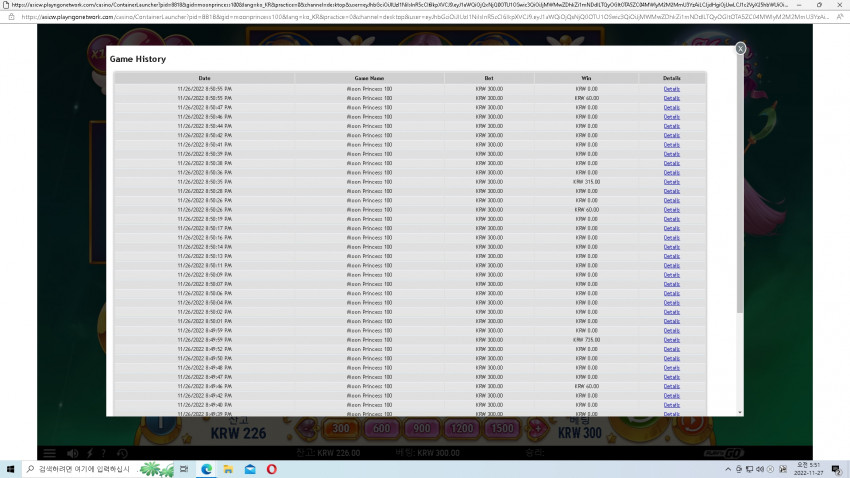Select the 11/26/2022 8:50:16 PM date cell
The image size is (850, 478).
coord(204,237)
